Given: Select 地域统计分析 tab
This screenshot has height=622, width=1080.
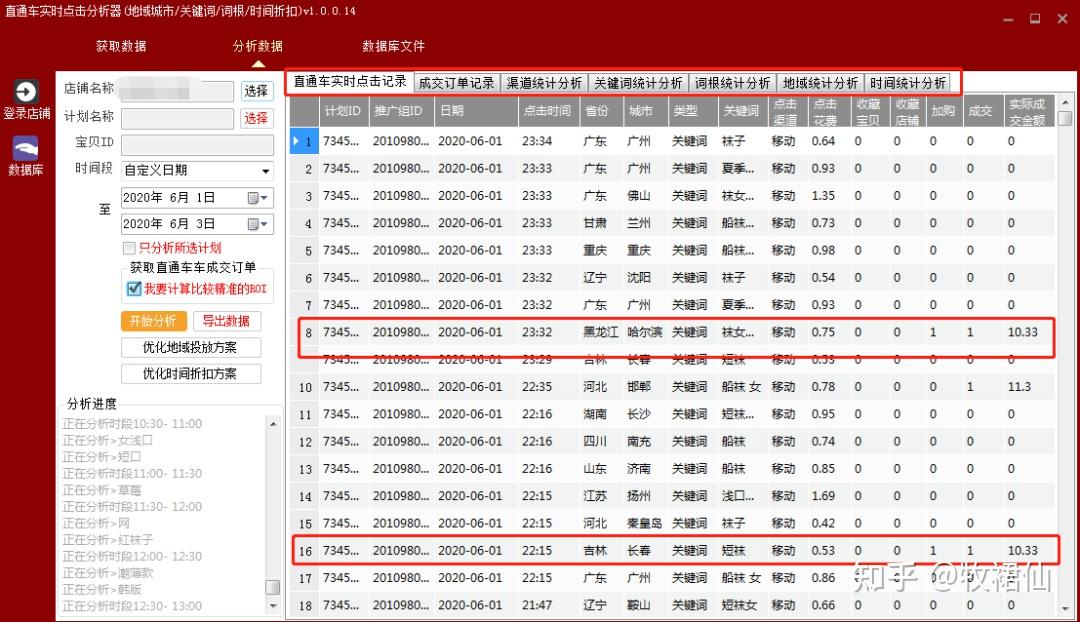Looking at the screenshot, I should [x=820, y=83].
